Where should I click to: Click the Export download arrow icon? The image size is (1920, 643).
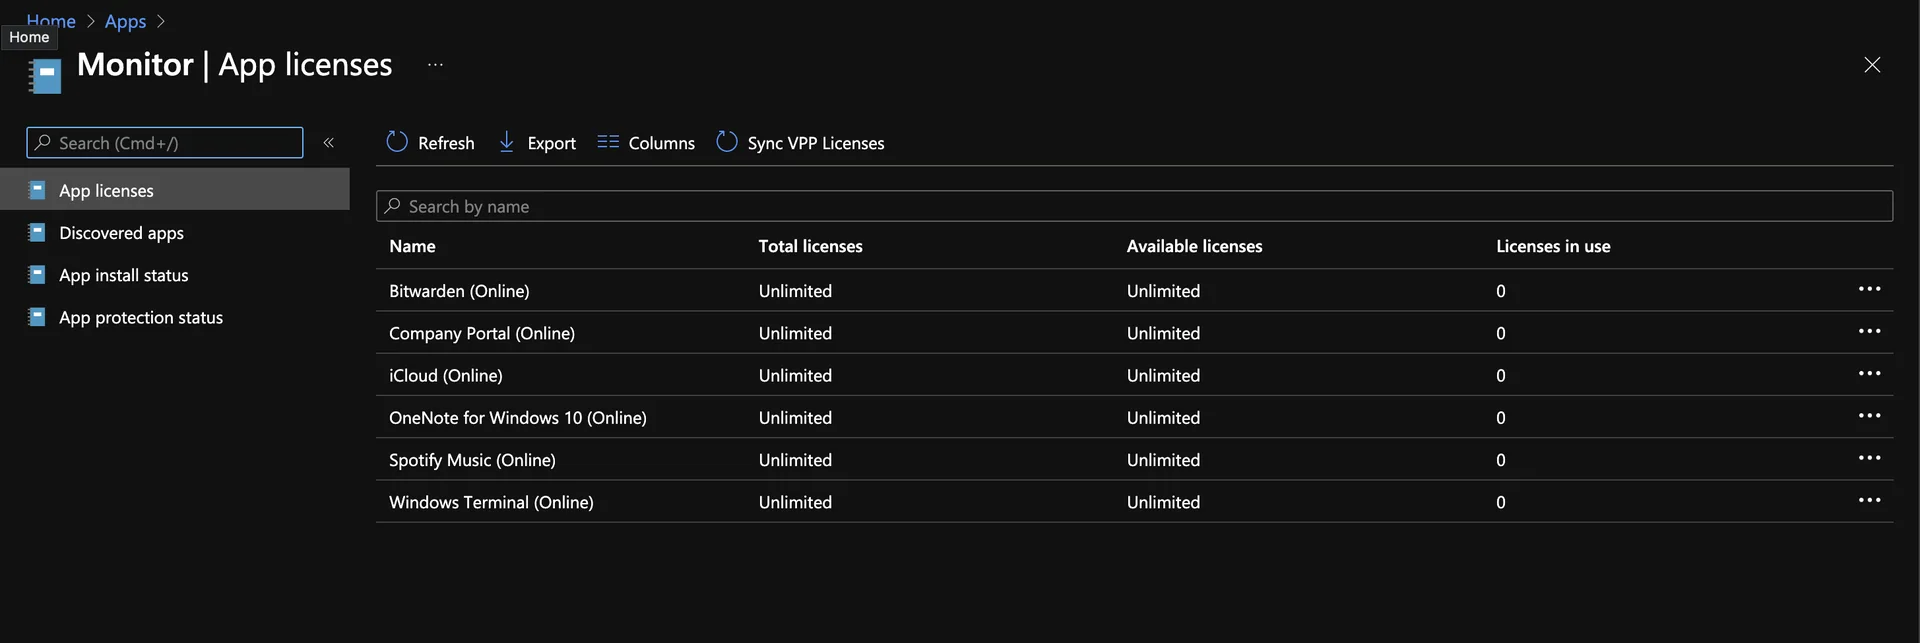point(506,142)
